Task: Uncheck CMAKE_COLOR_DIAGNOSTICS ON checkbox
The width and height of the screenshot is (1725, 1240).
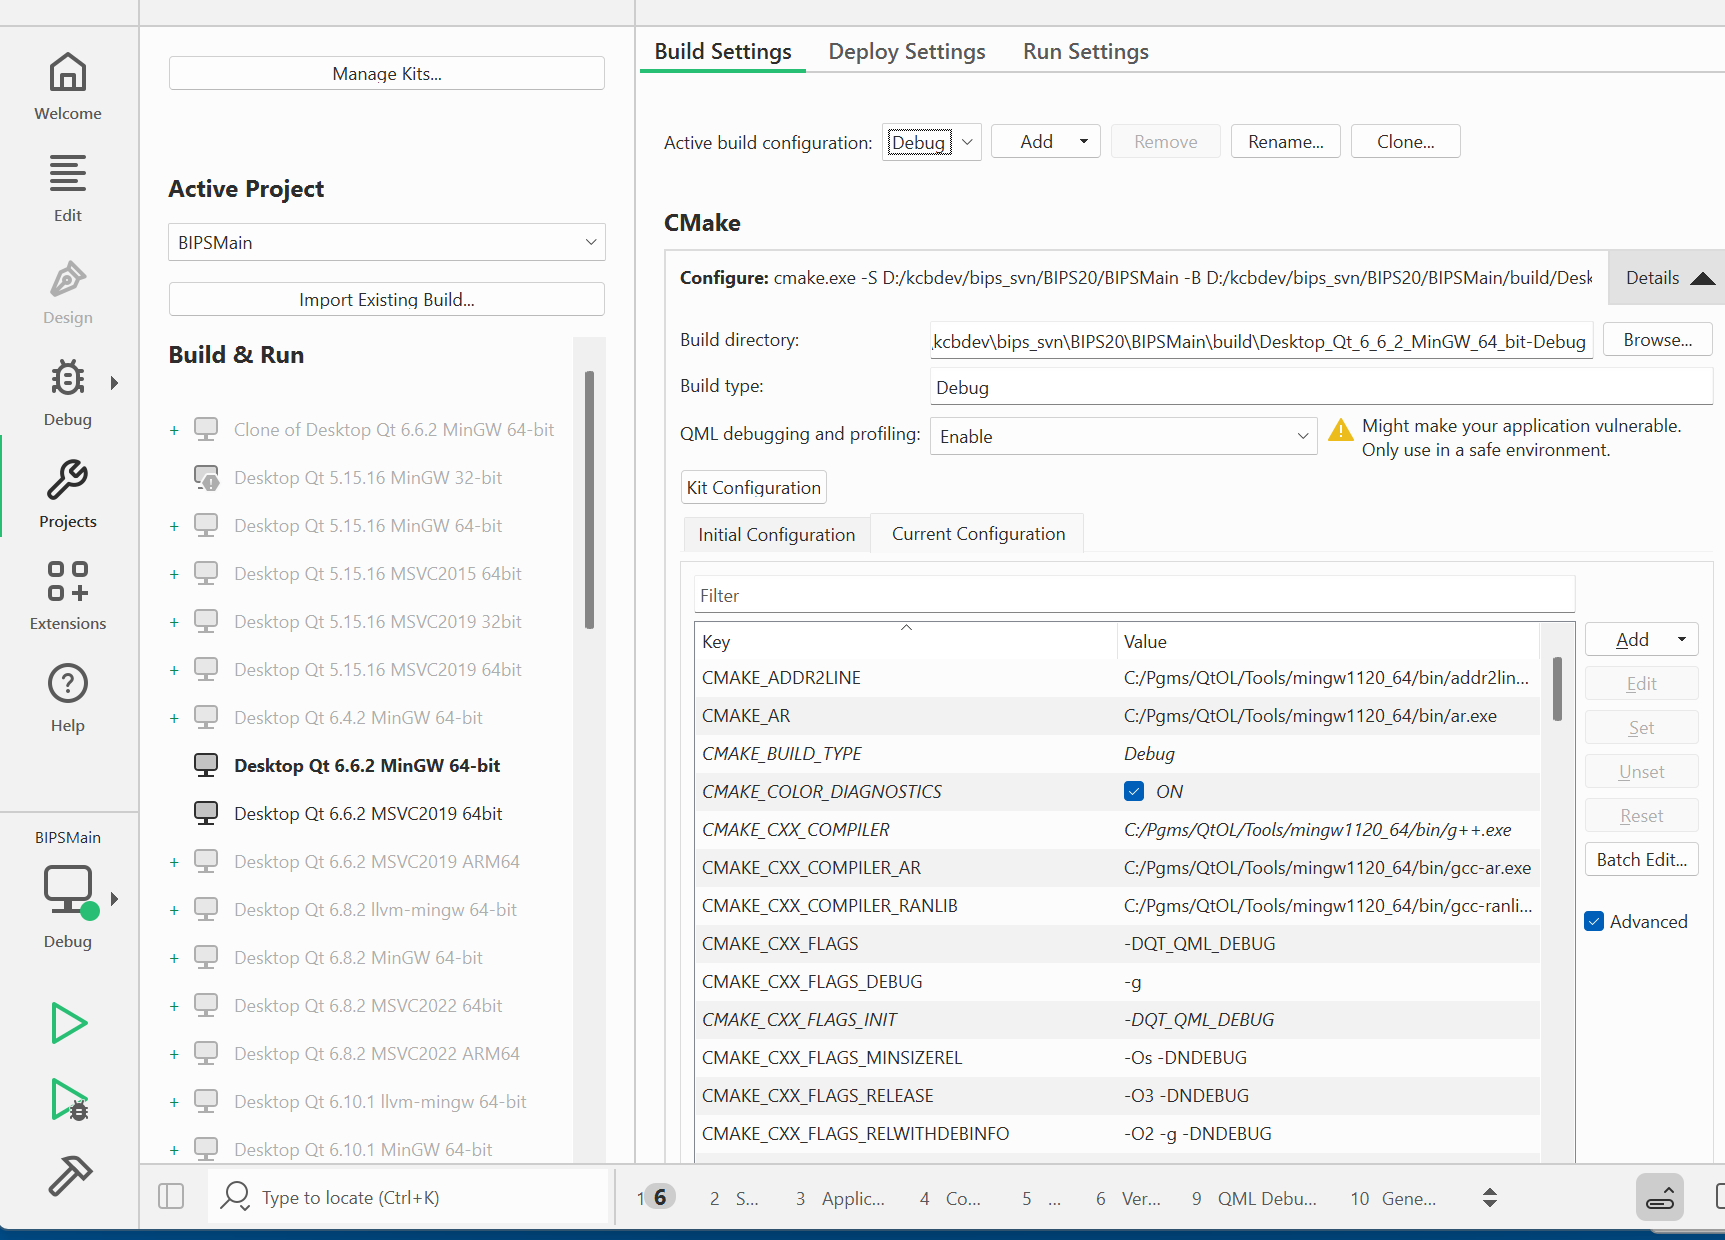Action: [x=1134, y=792]
